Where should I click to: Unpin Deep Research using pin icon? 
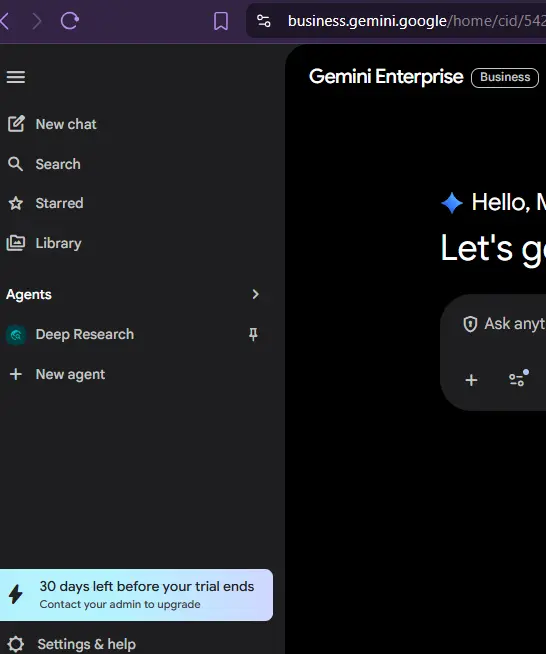[253, 335]
